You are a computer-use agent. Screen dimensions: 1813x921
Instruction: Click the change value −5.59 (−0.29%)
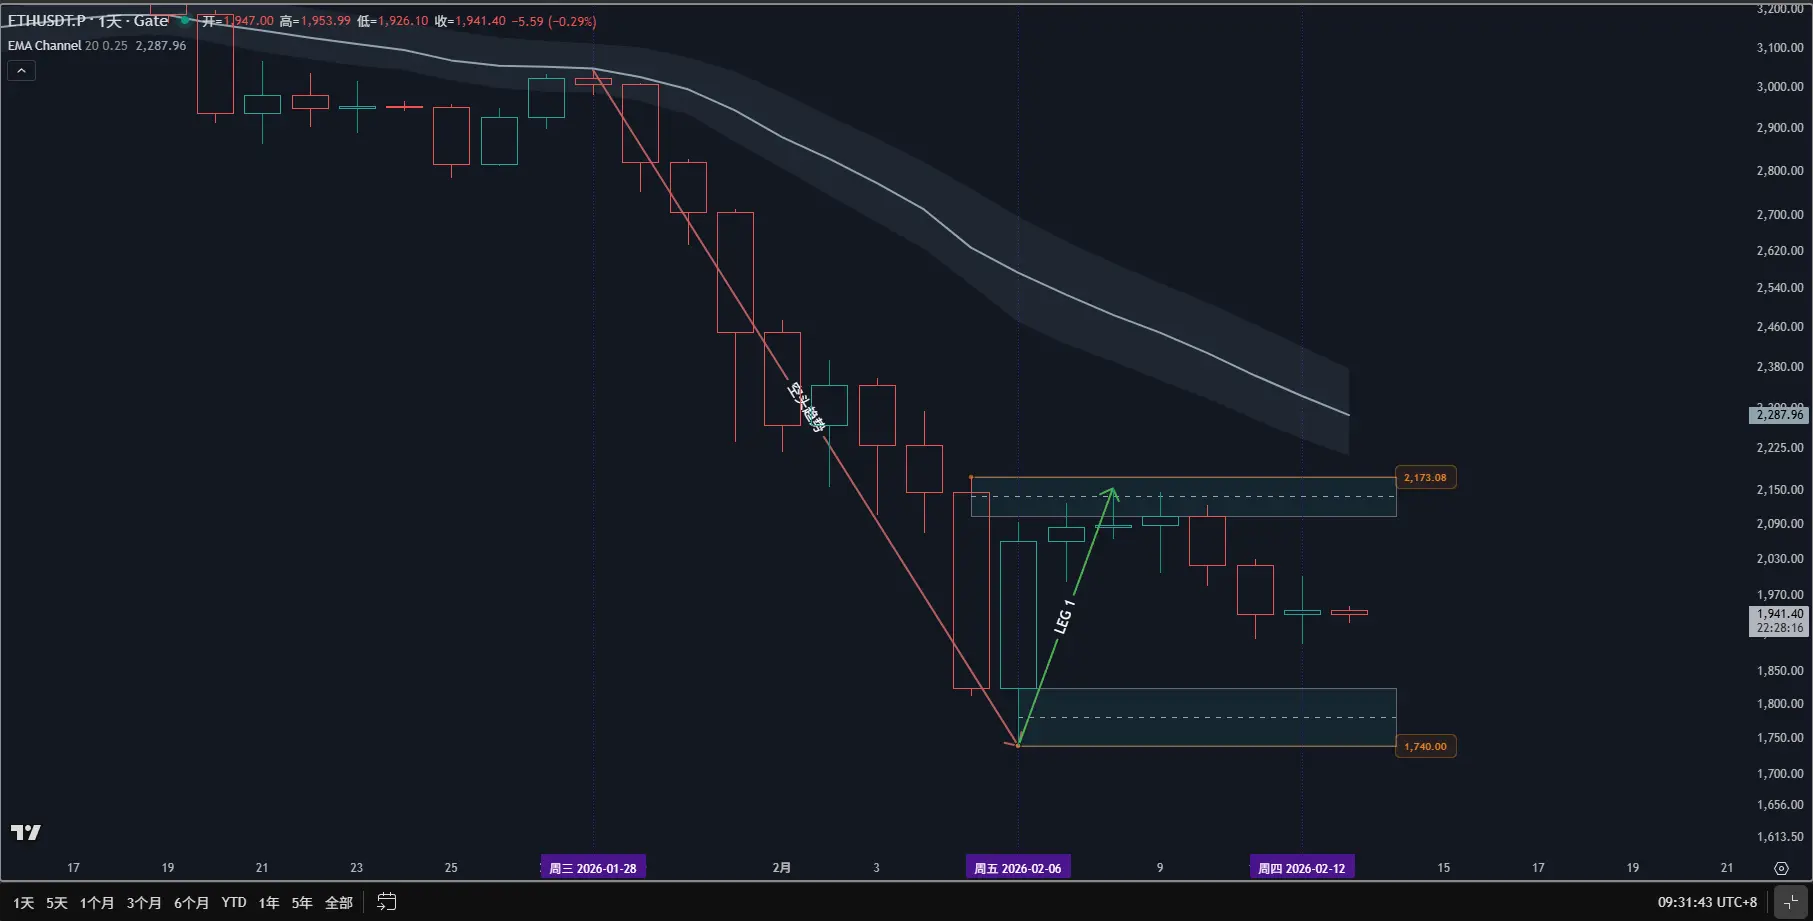554,21
